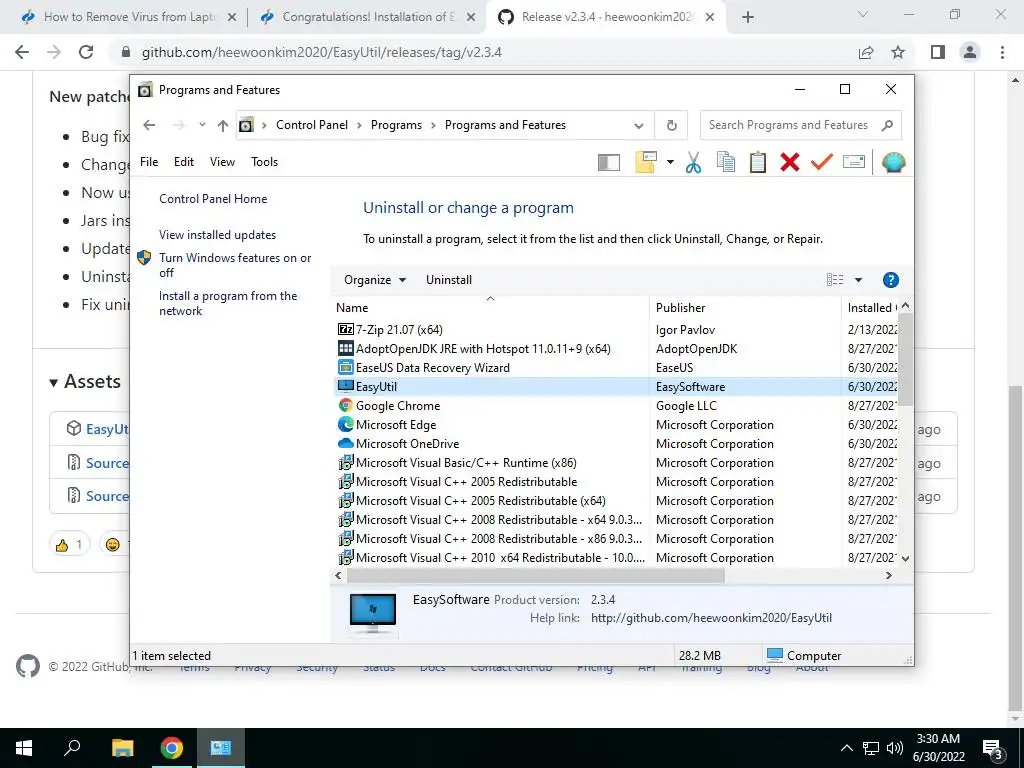This screenshot has width=1024, height=768.
Task: Open the View menu
Action: (x=222, y=162)
